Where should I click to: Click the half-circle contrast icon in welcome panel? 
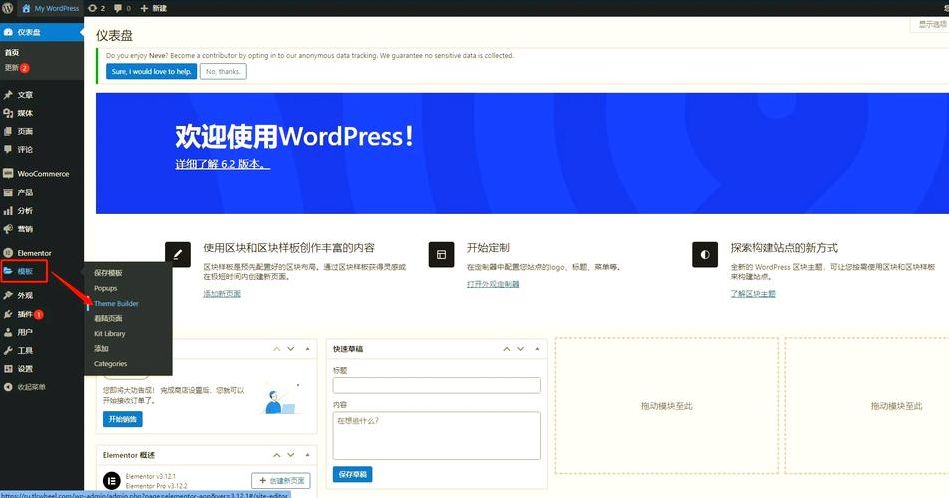click(x=704, y=255)
